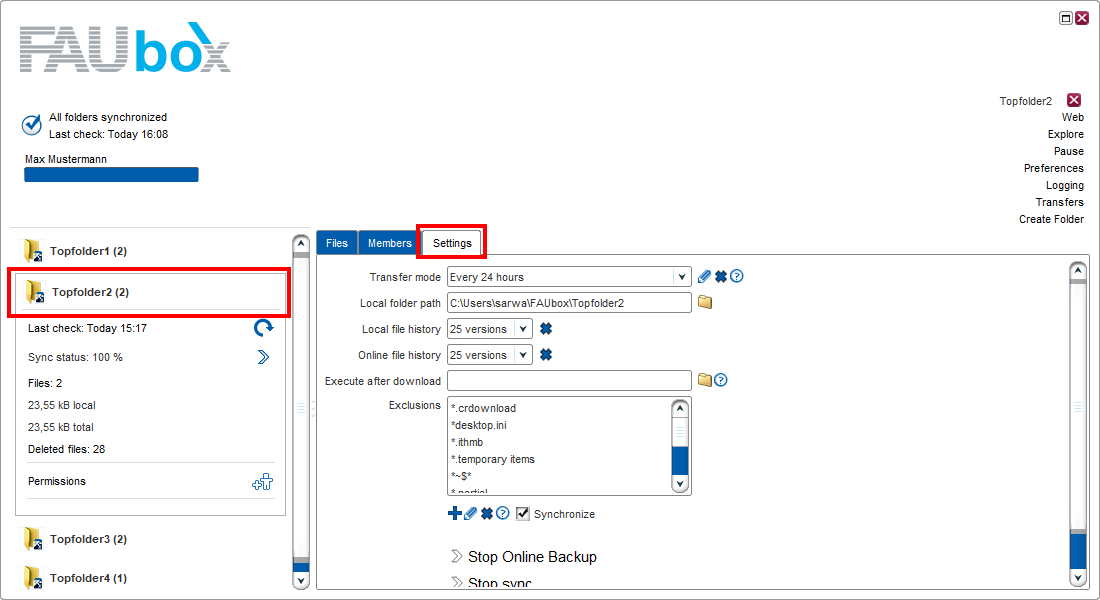Close Topfolder2 with the red X icon
Viewport: 1100px width, 600px height.
[x=1074, y=100]
